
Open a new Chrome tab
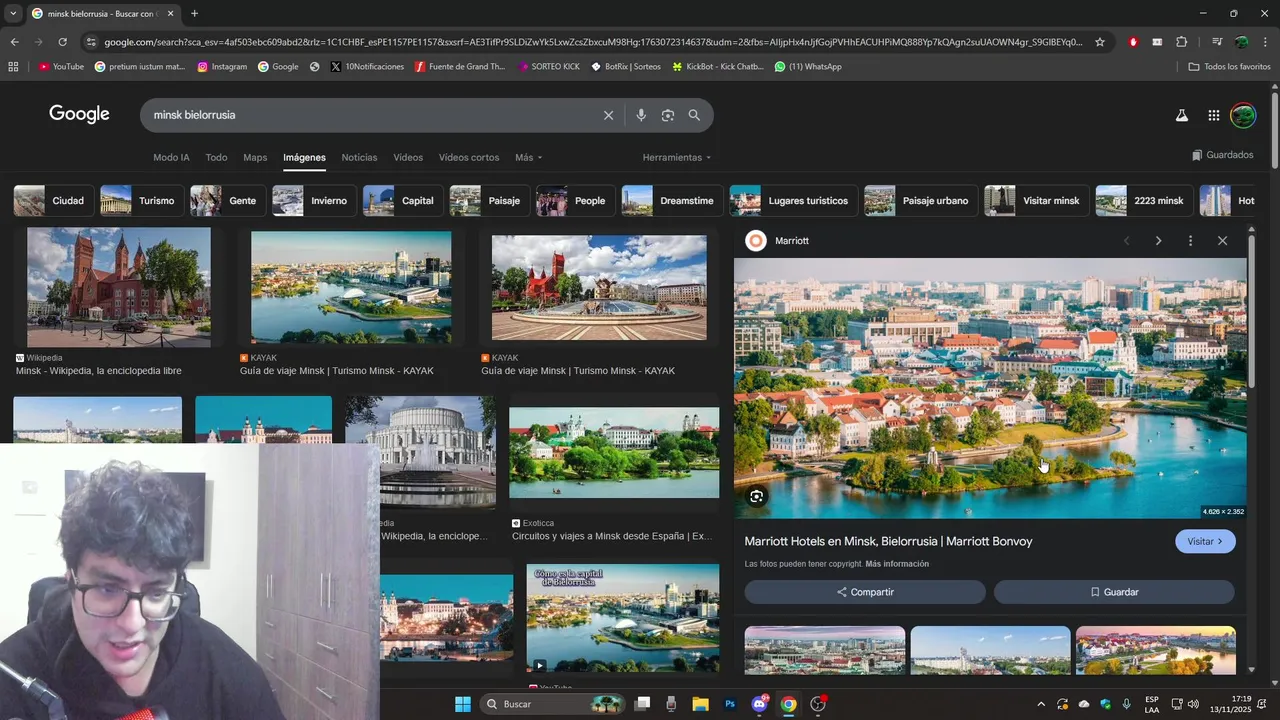point(194,13)
